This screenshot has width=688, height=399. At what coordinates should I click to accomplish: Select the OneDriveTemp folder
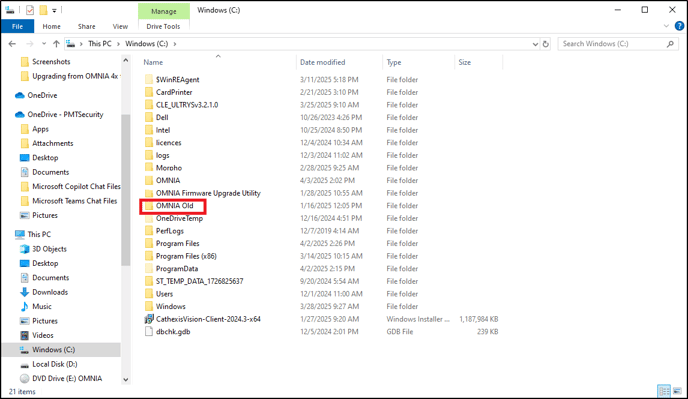[179, 218]
